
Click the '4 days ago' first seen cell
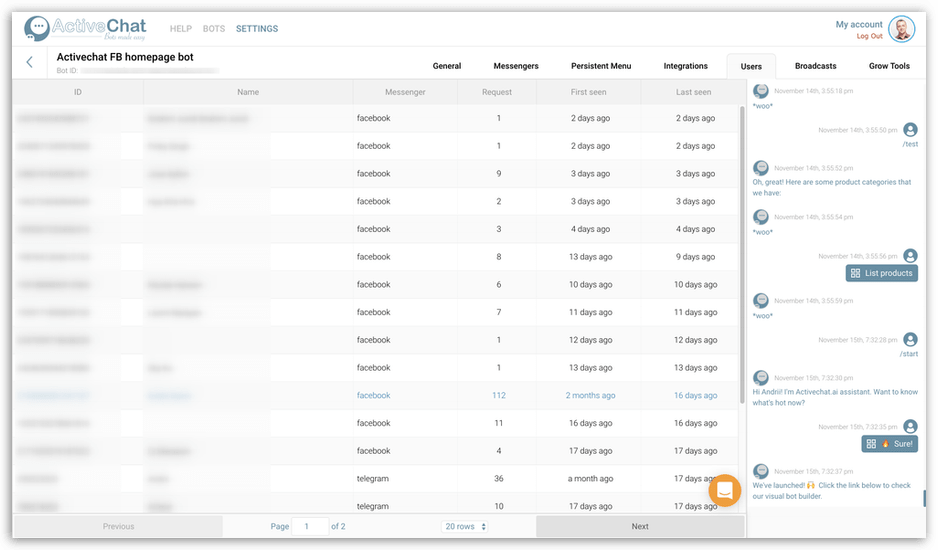coord(590,229)
